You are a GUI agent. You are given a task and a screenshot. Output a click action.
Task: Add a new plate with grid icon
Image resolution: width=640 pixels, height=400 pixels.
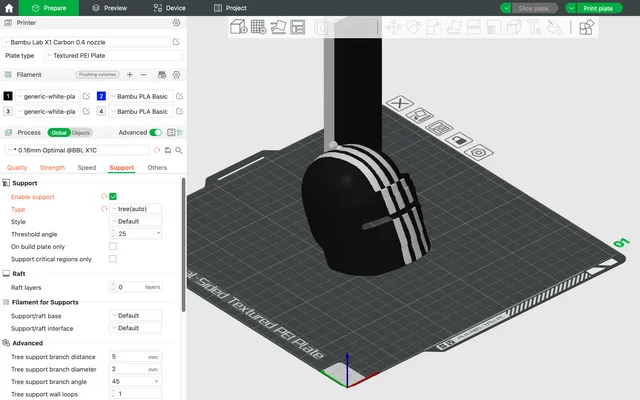tap(258, 27)
